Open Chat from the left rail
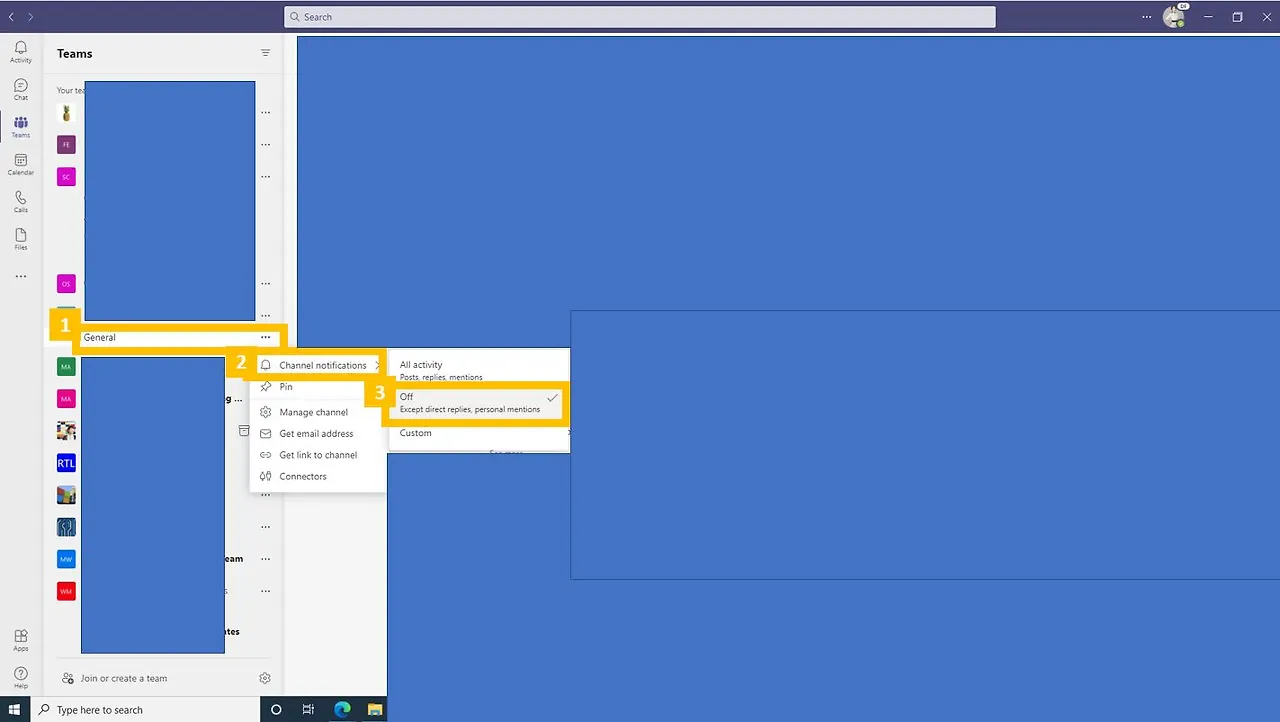1280x722 pixels. (21, 89)
